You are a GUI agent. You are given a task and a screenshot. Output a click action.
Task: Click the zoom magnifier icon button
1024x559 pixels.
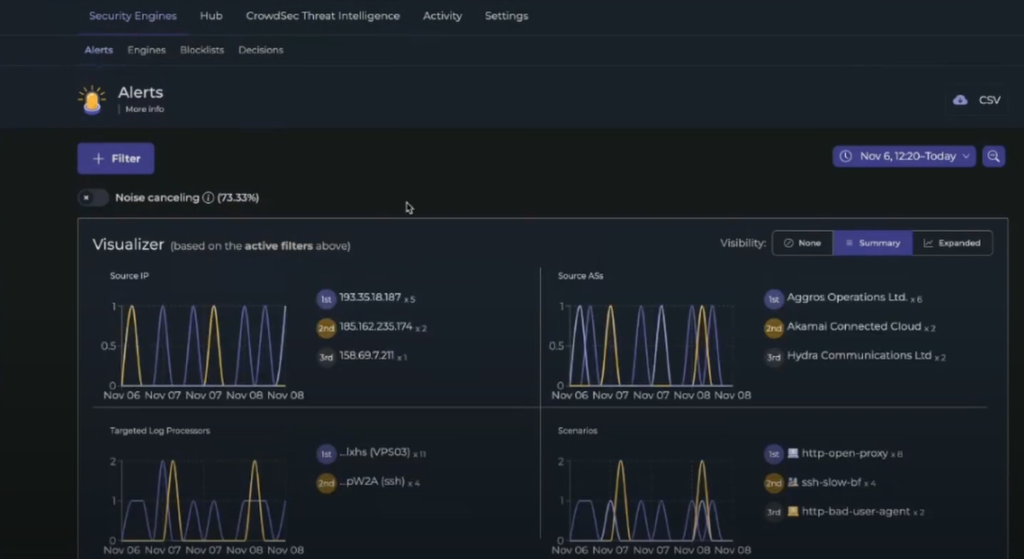point(993,156)
